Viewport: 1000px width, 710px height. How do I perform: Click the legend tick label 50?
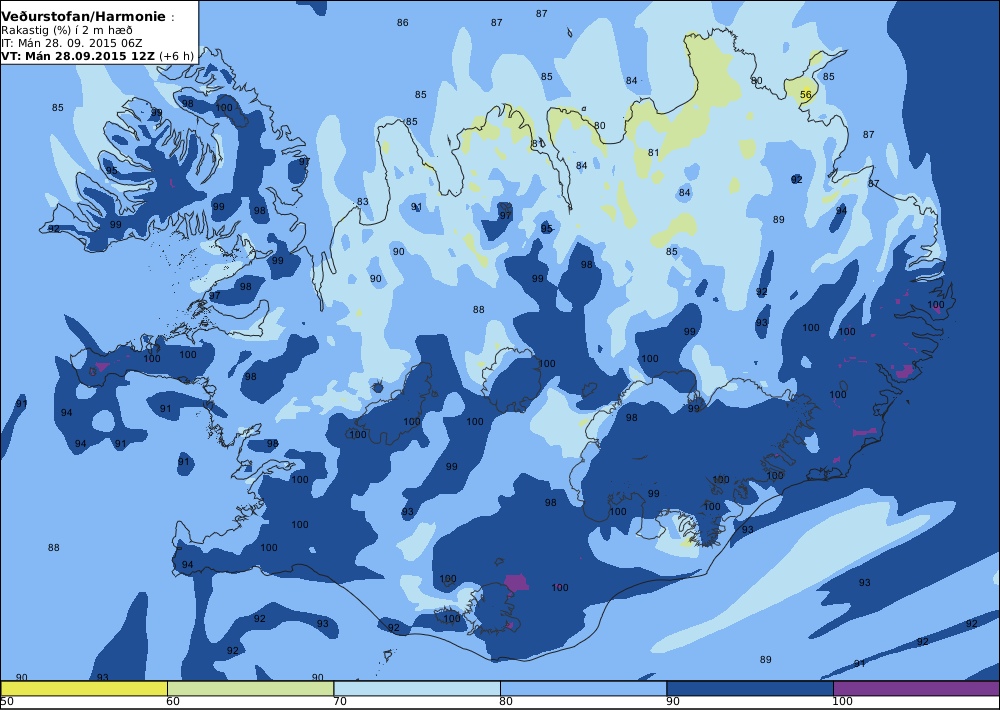pyautogui.click(x=7, y=702)
